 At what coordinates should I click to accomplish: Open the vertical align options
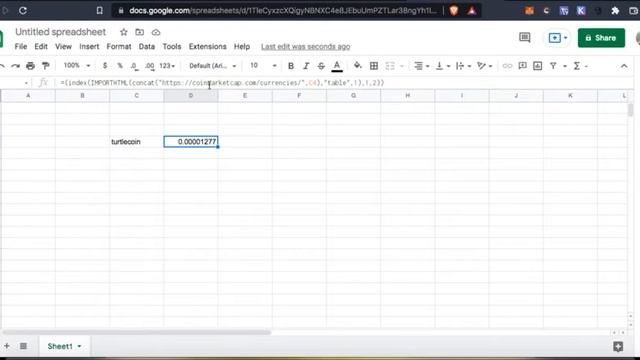tap(442, 66)
